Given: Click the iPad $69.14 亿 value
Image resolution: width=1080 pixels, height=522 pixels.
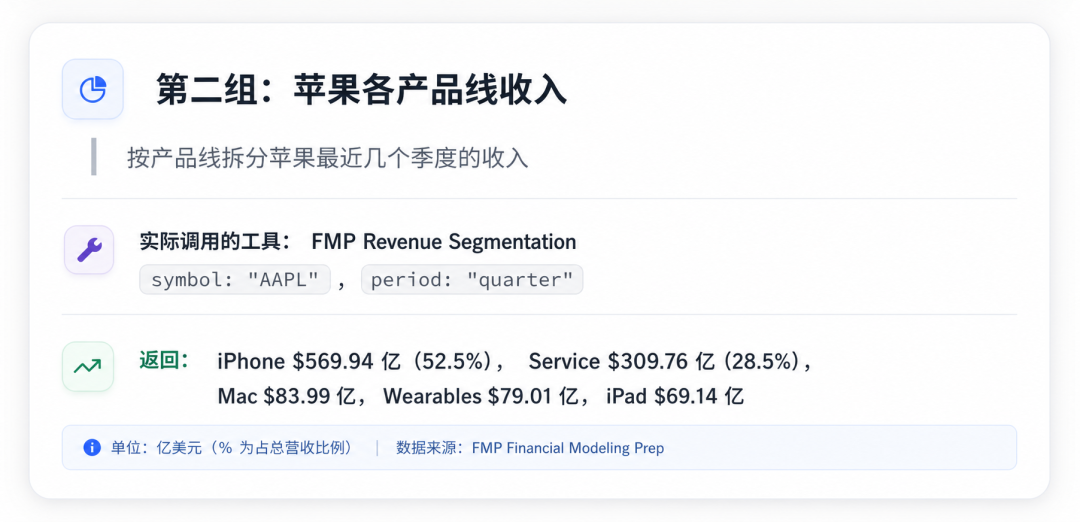Looking at the screenshot, I should click(x=675, y=396).
